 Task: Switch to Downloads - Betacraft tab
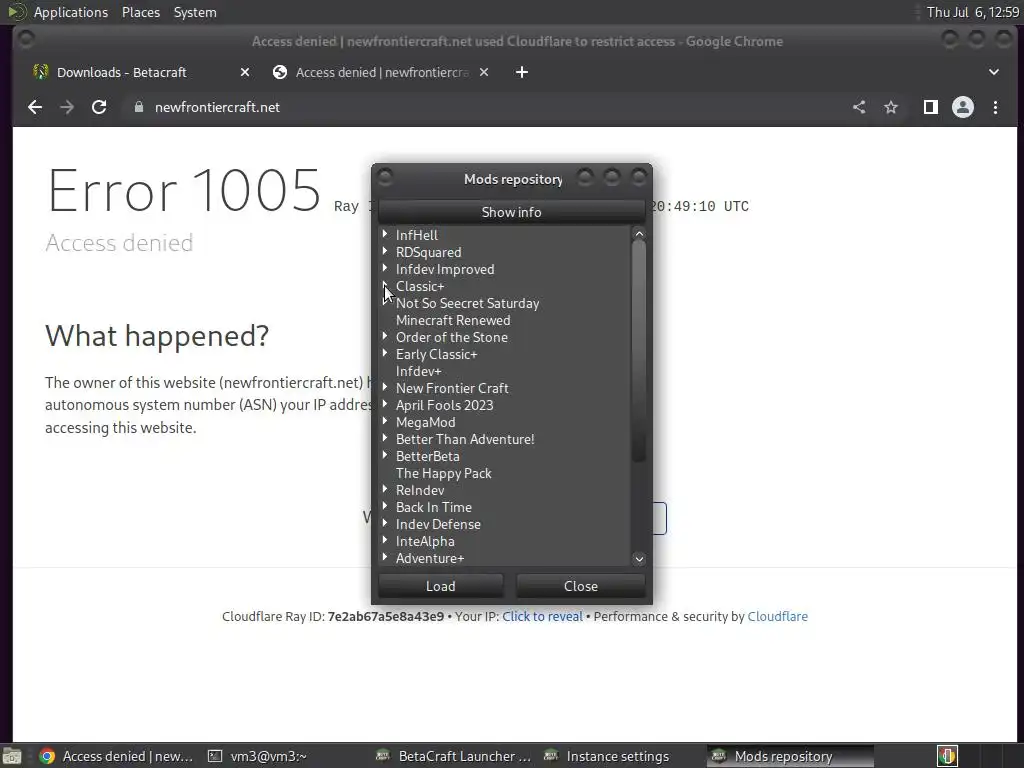[140, 72]
